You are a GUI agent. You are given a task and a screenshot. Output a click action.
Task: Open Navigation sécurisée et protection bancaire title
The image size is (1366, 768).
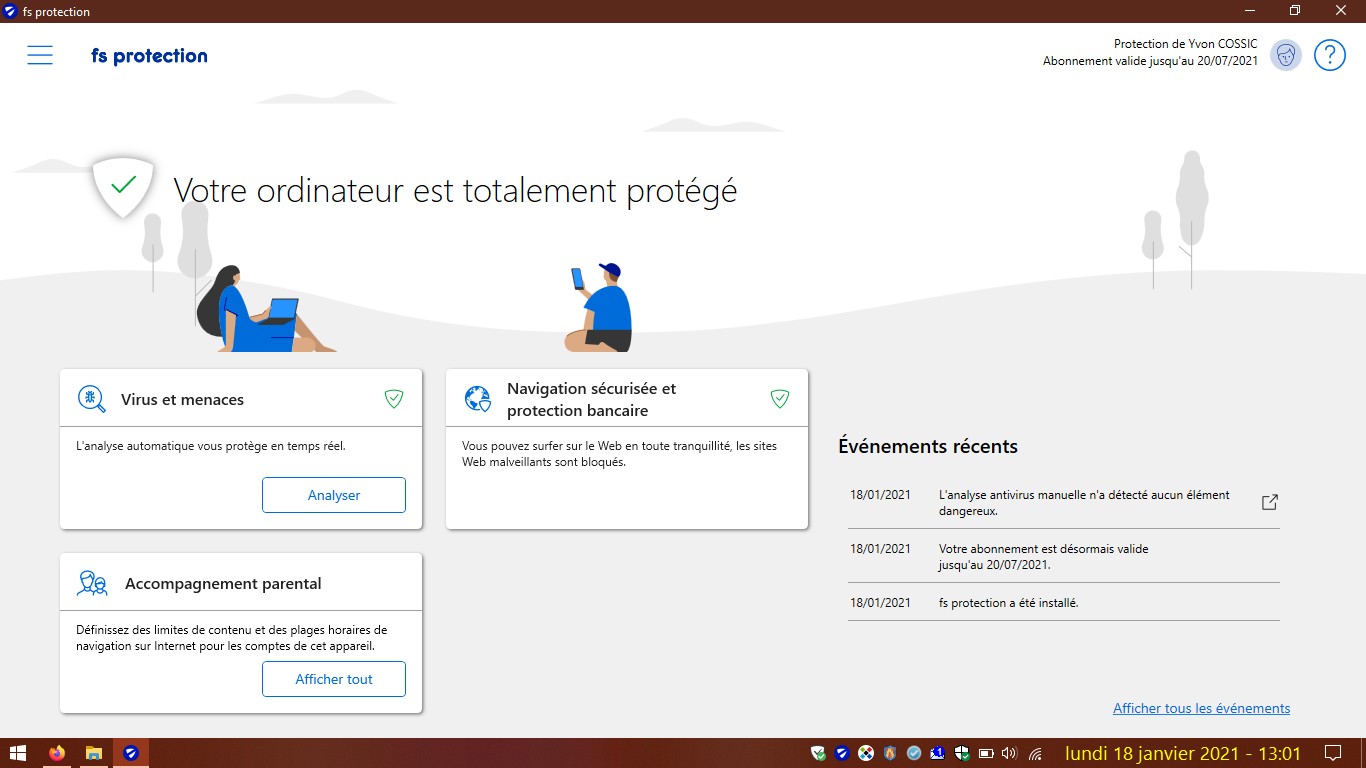pyautogui.click(x=592, y=399)
